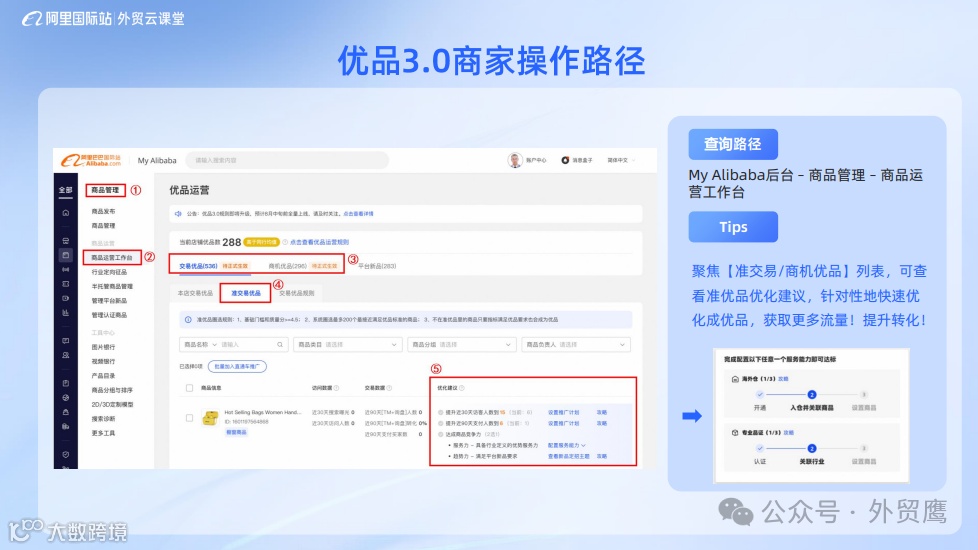Open 更多工具 in sidebar menu
The width and height of the screenshot is (978, 550).
point(103,433)
